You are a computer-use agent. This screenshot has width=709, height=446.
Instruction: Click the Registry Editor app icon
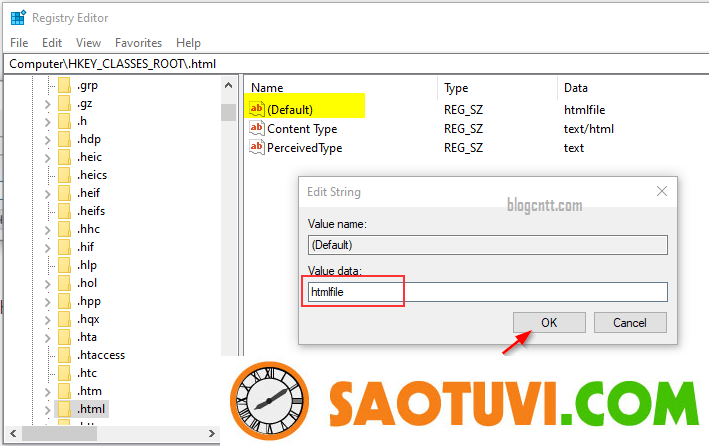pos(19,18)
